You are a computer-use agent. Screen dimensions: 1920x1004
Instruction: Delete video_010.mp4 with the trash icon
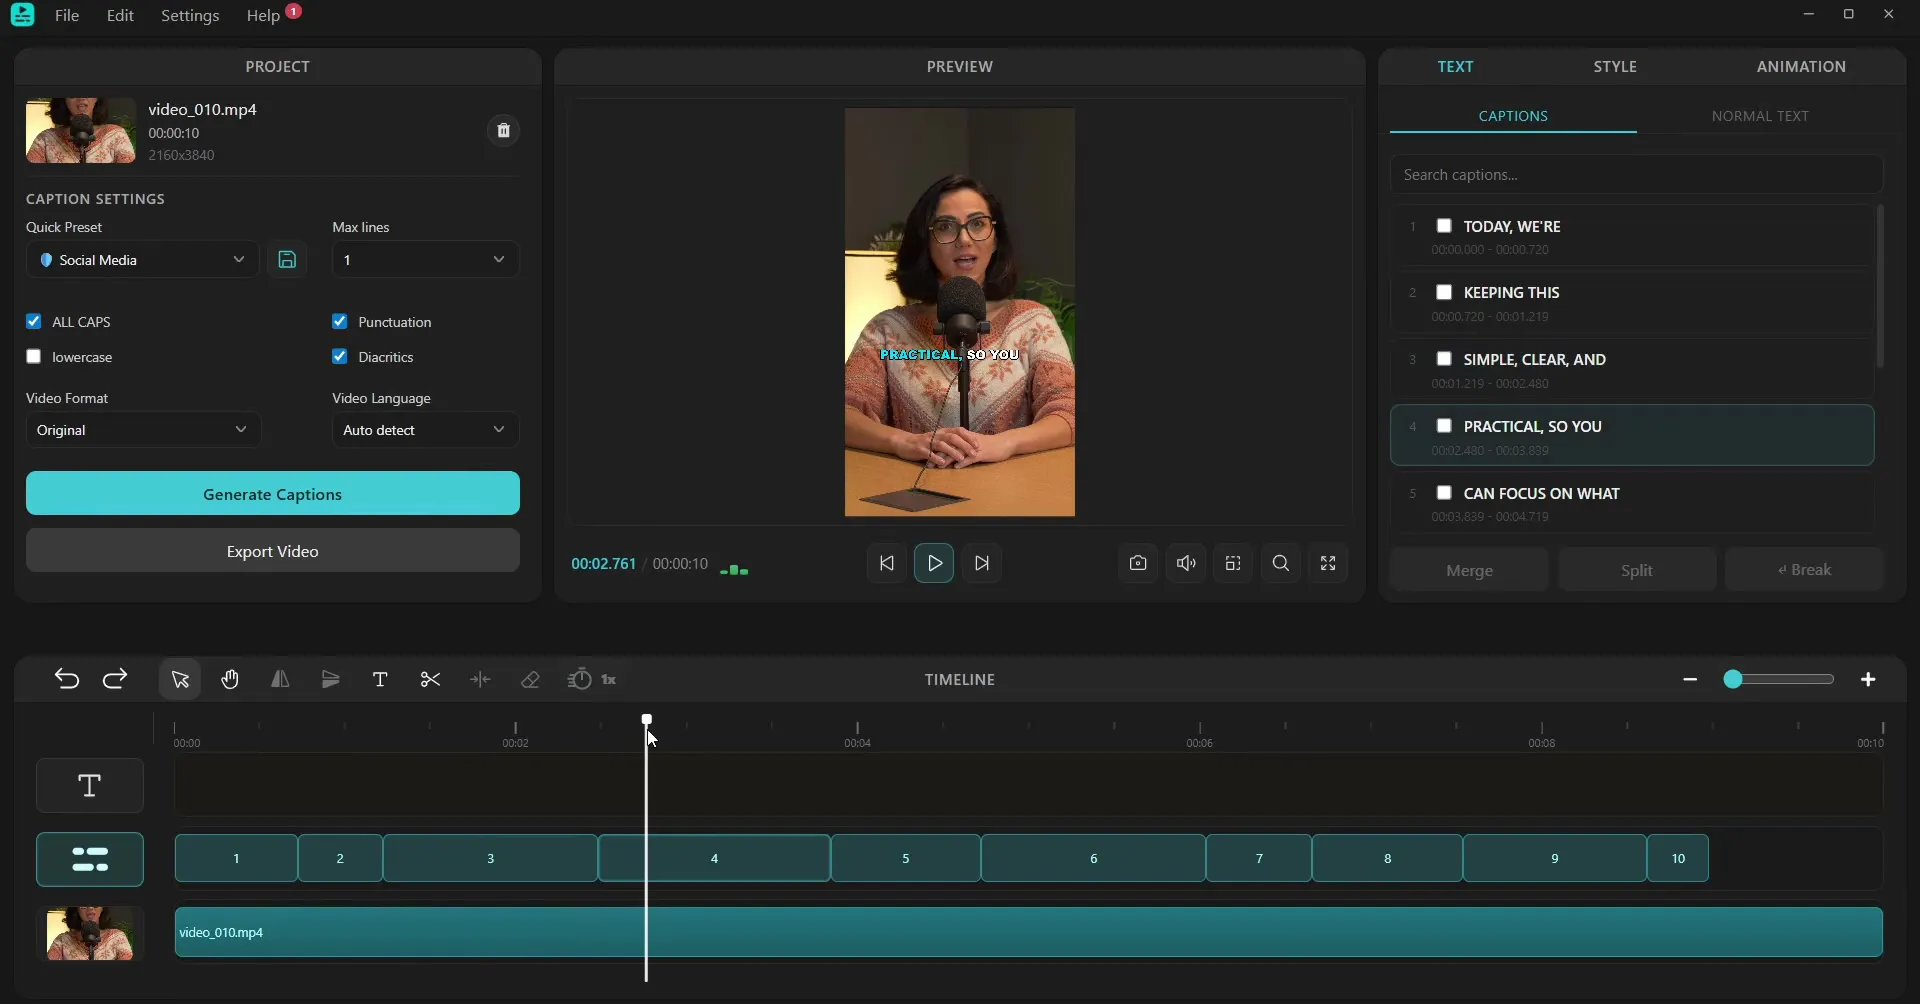(504, 131)
